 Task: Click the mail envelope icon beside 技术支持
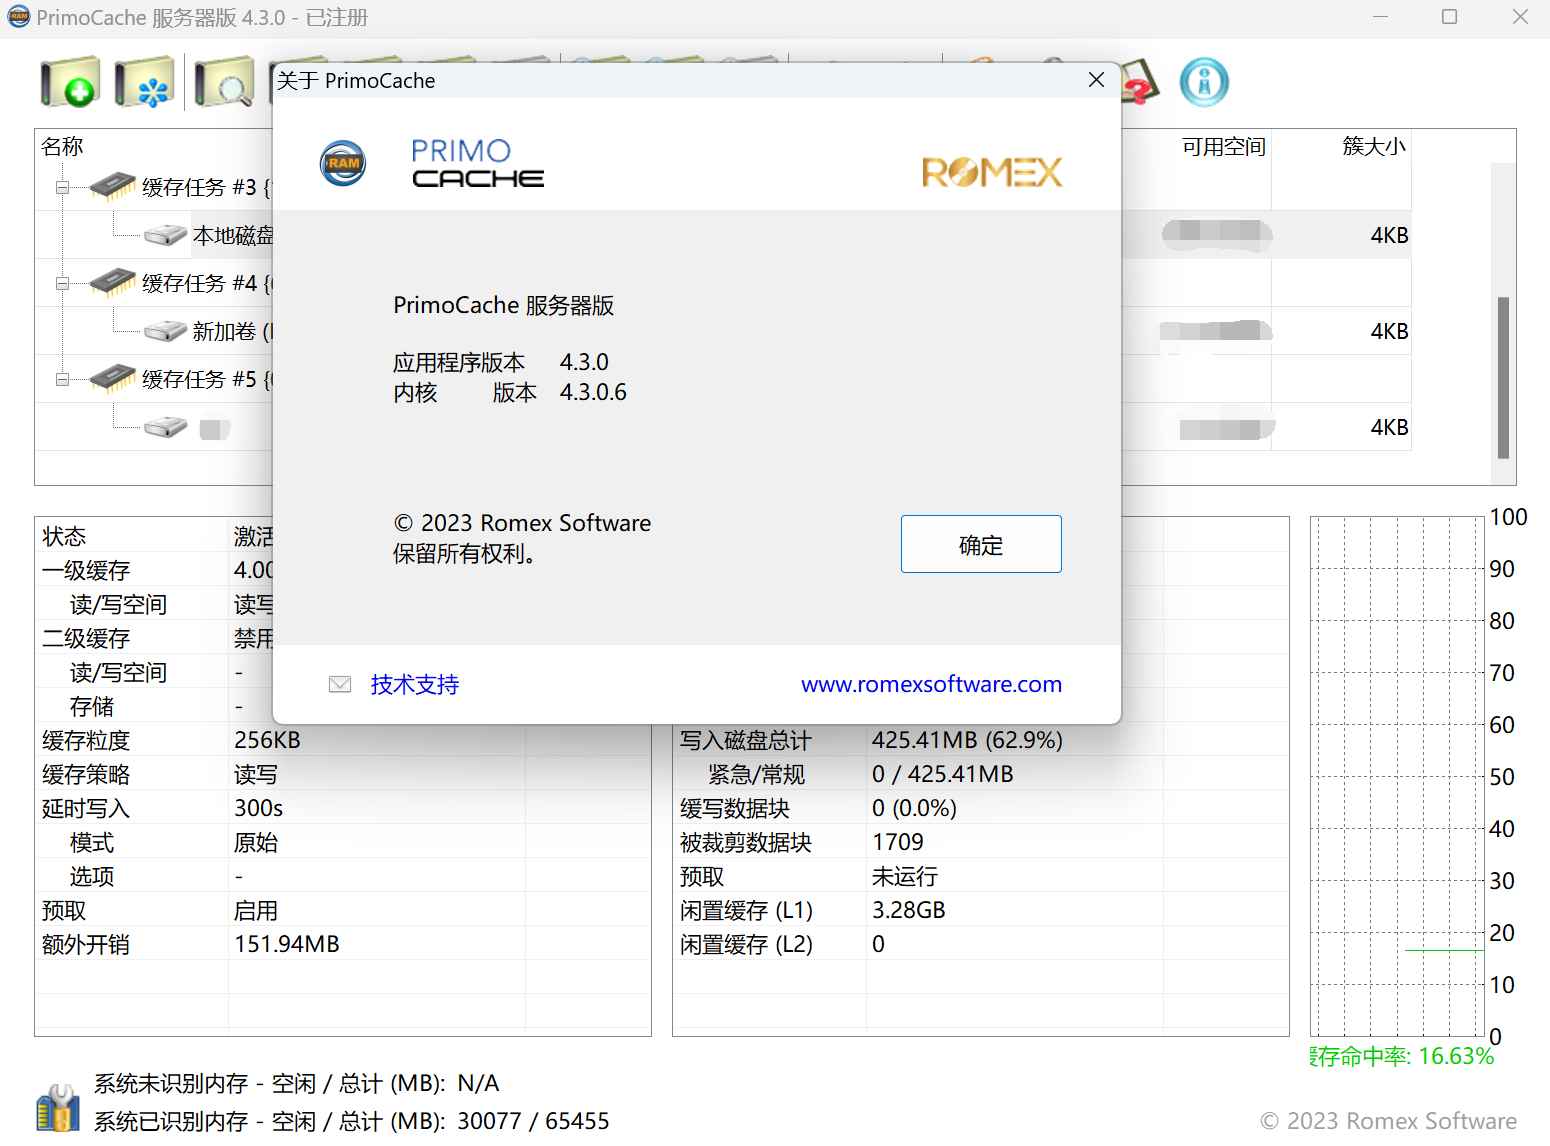point(340,684)
